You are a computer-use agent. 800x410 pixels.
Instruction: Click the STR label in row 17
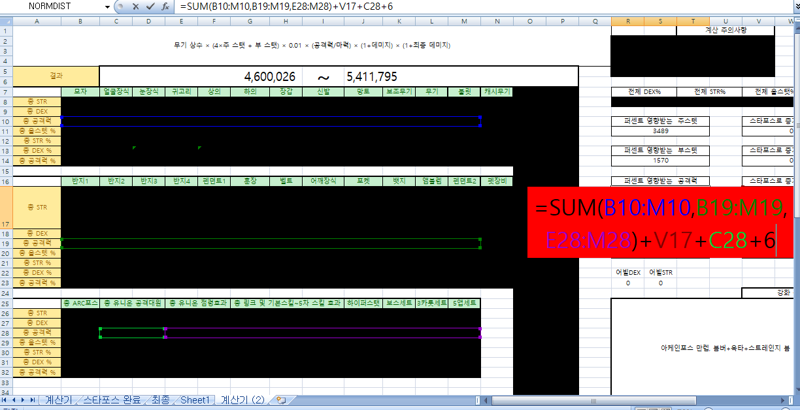37,208
